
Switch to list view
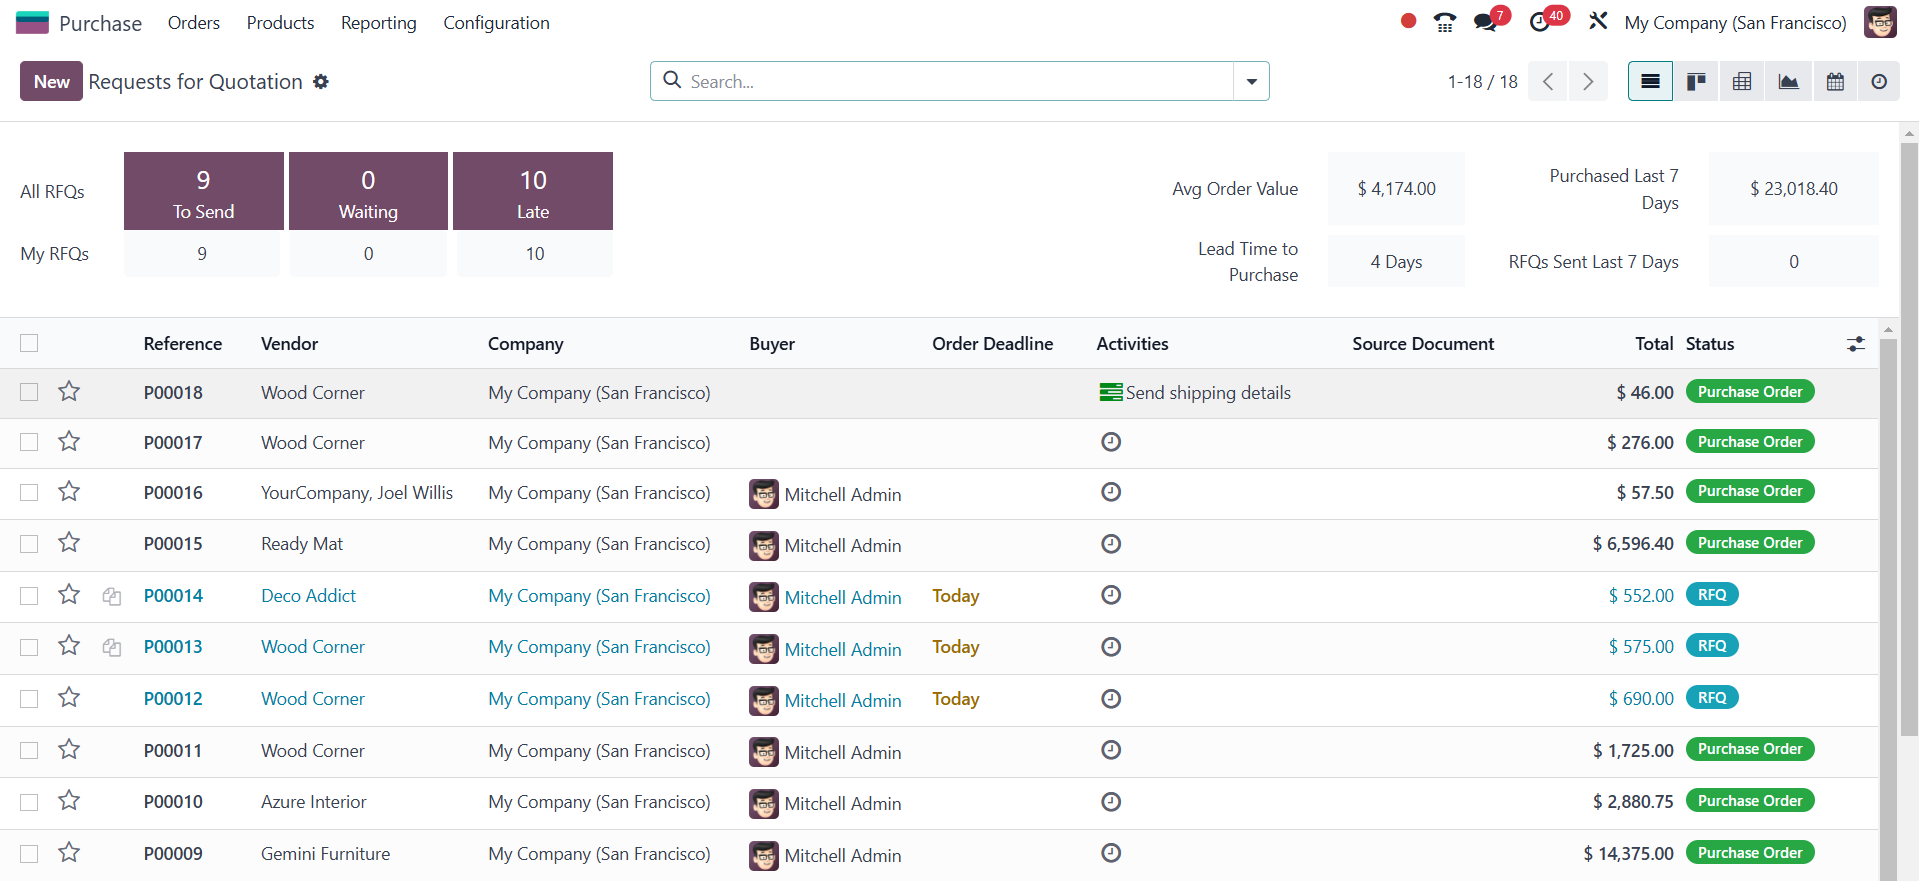(x=1650, y=81)
